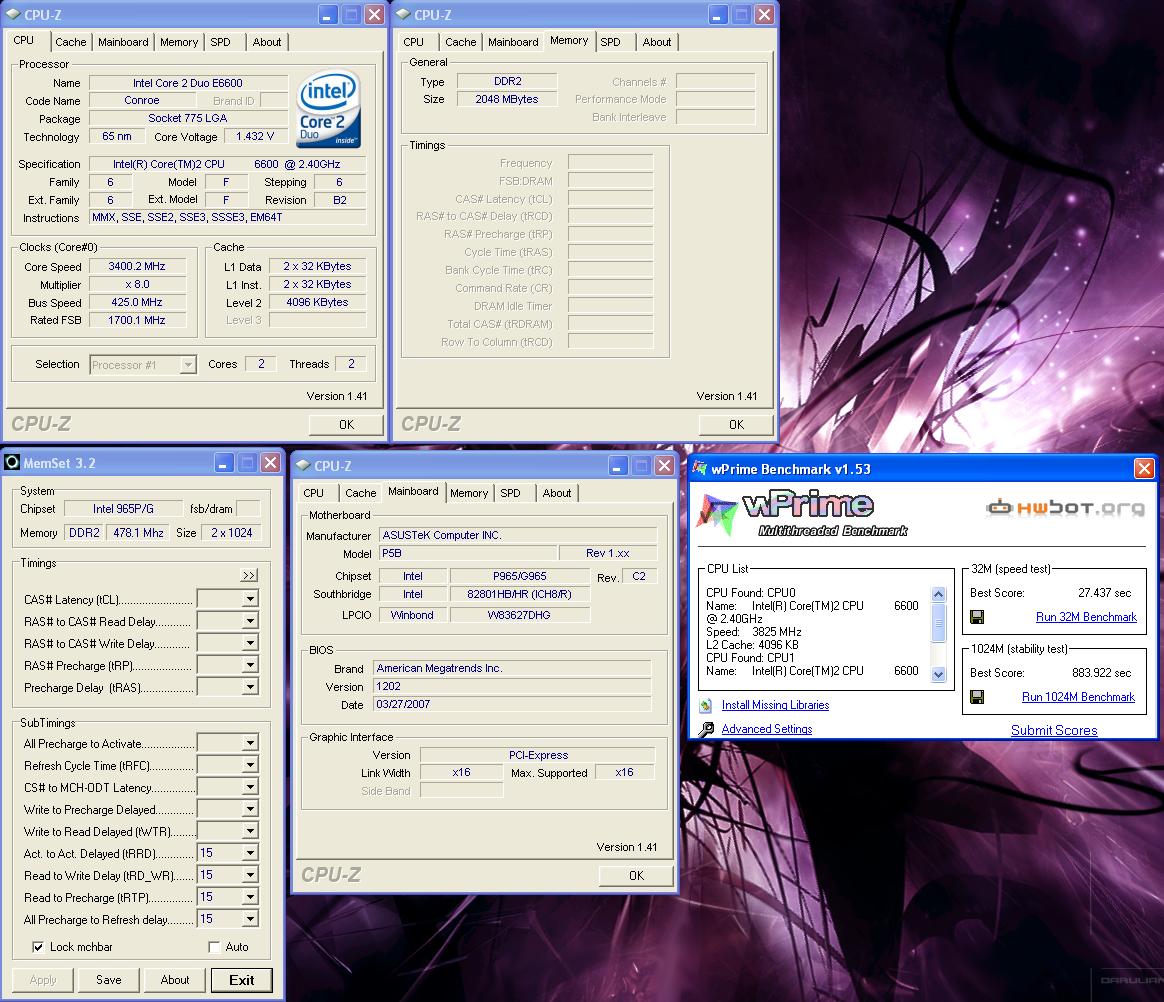
Task: Click OK in the CPU-Z Memory window
Action: point(736,425)
